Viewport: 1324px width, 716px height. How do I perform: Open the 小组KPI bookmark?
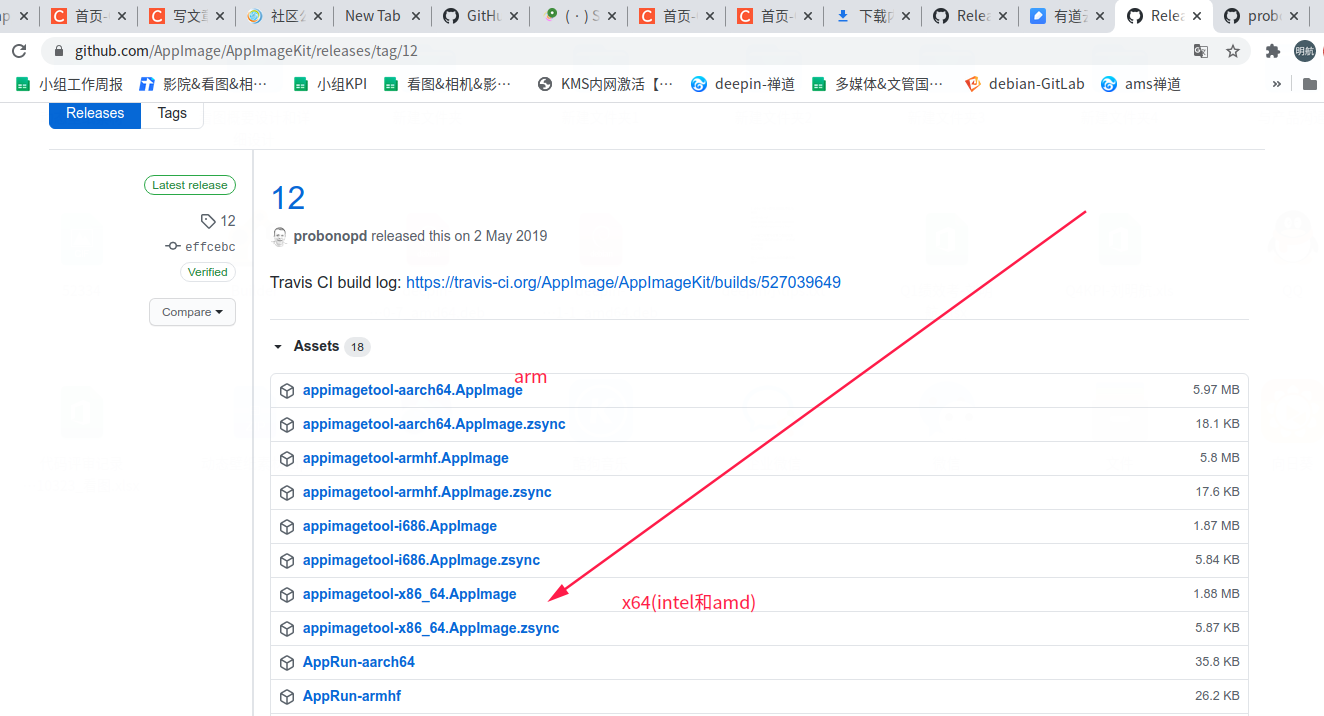click(x=330, y=84)
